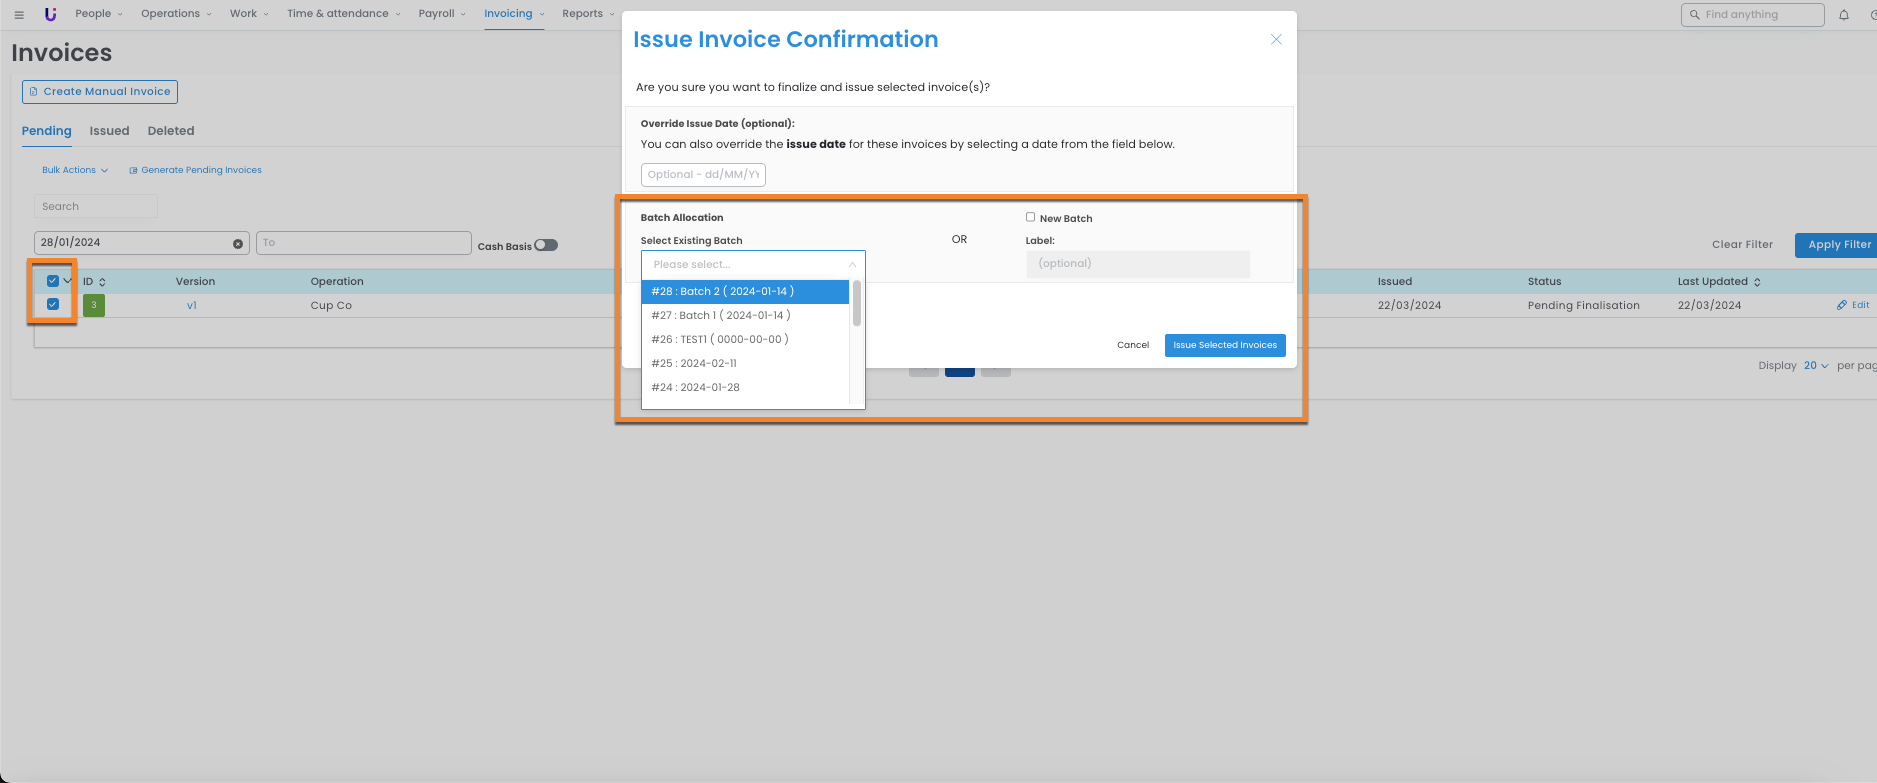Uncheck the invoice 3 row checkbox
Screen dimensions: 1877x783
(53, 304)
